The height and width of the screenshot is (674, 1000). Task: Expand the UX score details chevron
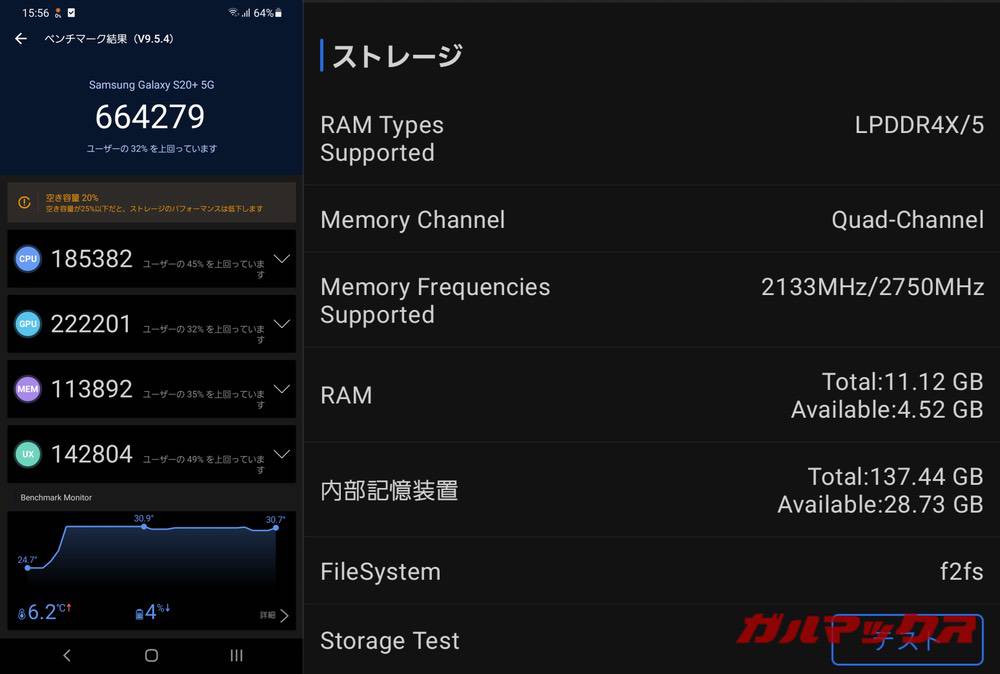(x=281, y=453)
